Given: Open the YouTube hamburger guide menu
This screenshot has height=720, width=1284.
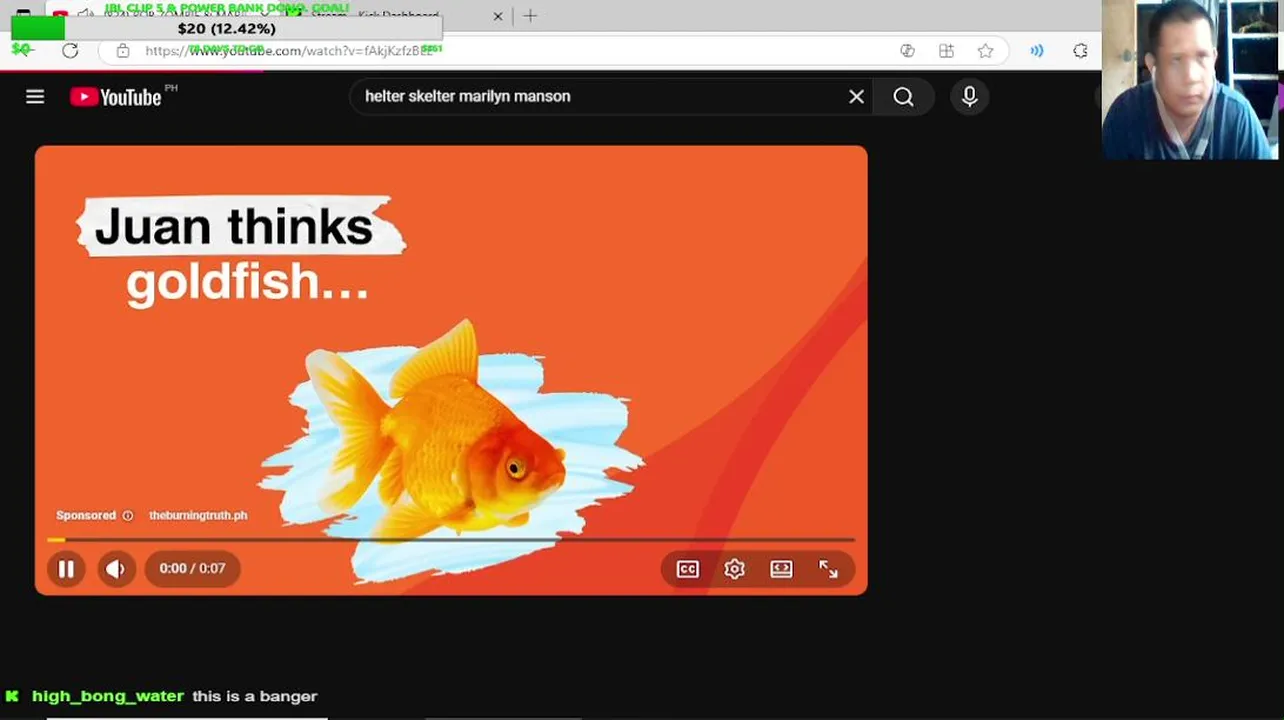Looking at the screenshot, I should 35,97.
